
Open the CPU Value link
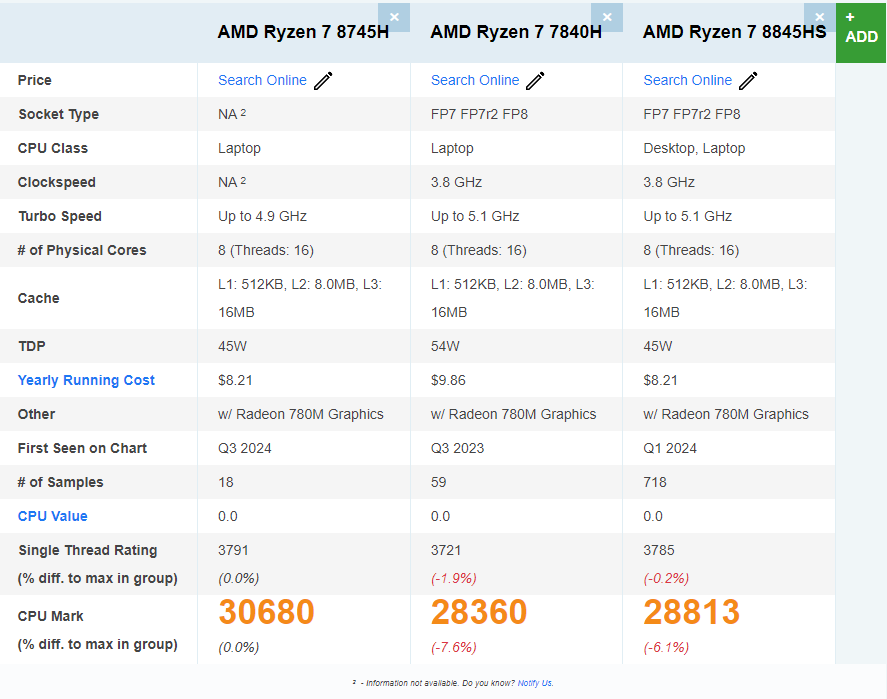[53, 516]
